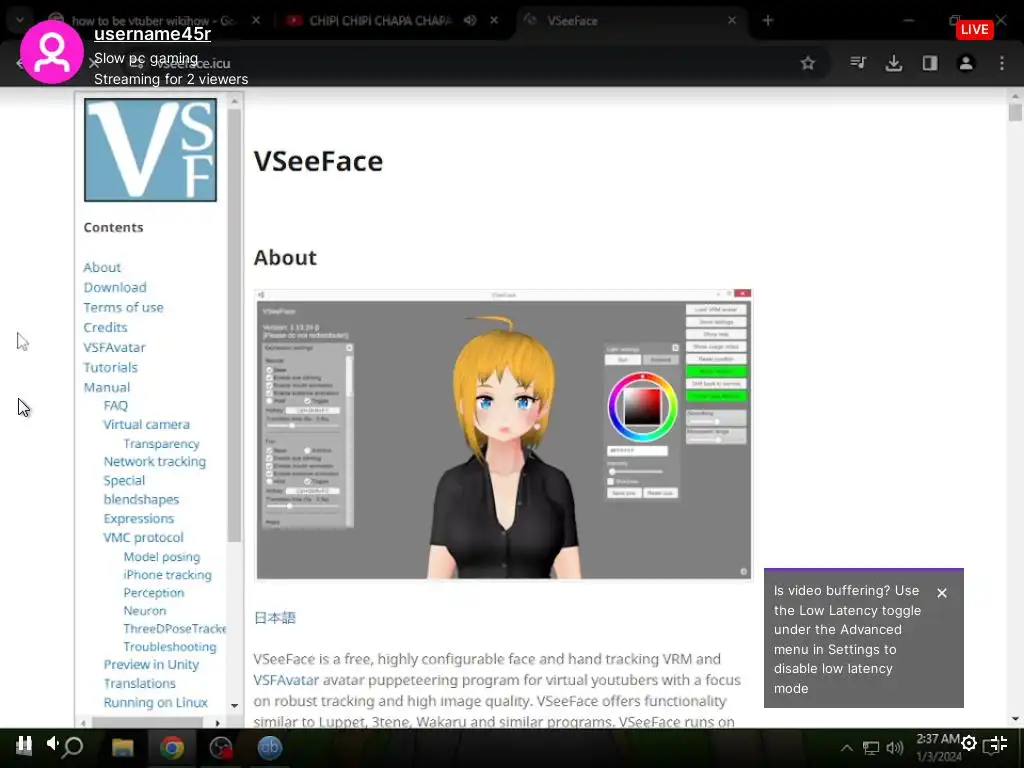Open the media control icon in Chrome toolbar
1024x768 pixels.
[858, 63]
